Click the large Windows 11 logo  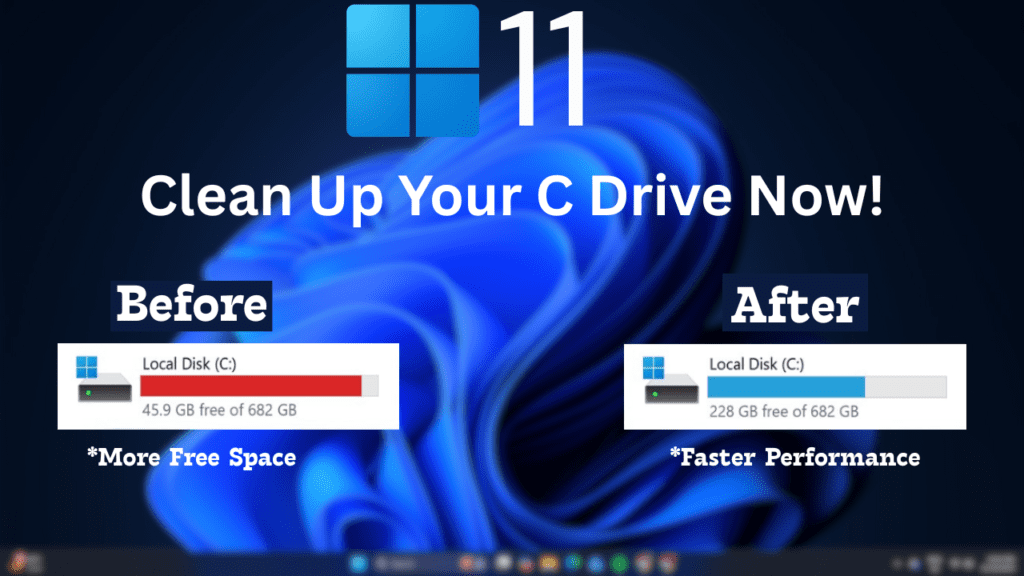412,70
